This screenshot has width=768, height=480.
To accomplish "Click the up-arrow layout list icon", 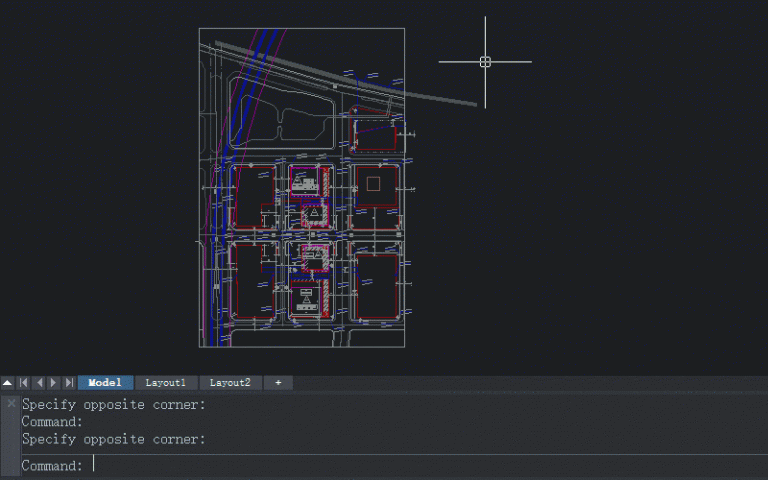I will pos(7,383).
